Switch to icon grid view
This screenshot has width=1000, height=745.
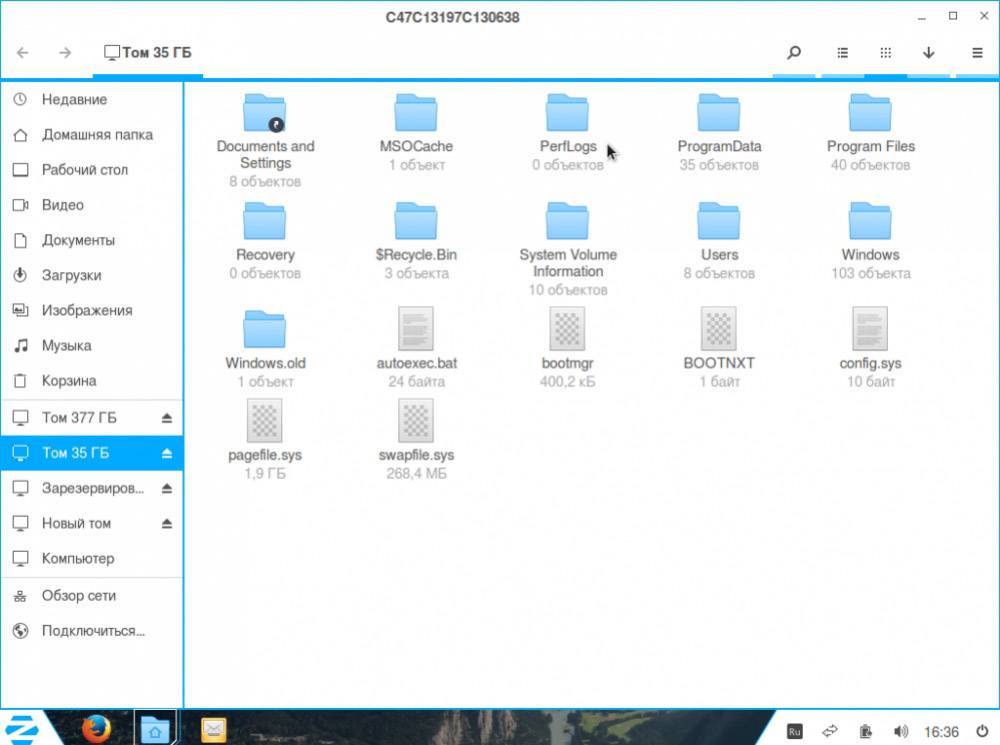[x=885, y=52]
